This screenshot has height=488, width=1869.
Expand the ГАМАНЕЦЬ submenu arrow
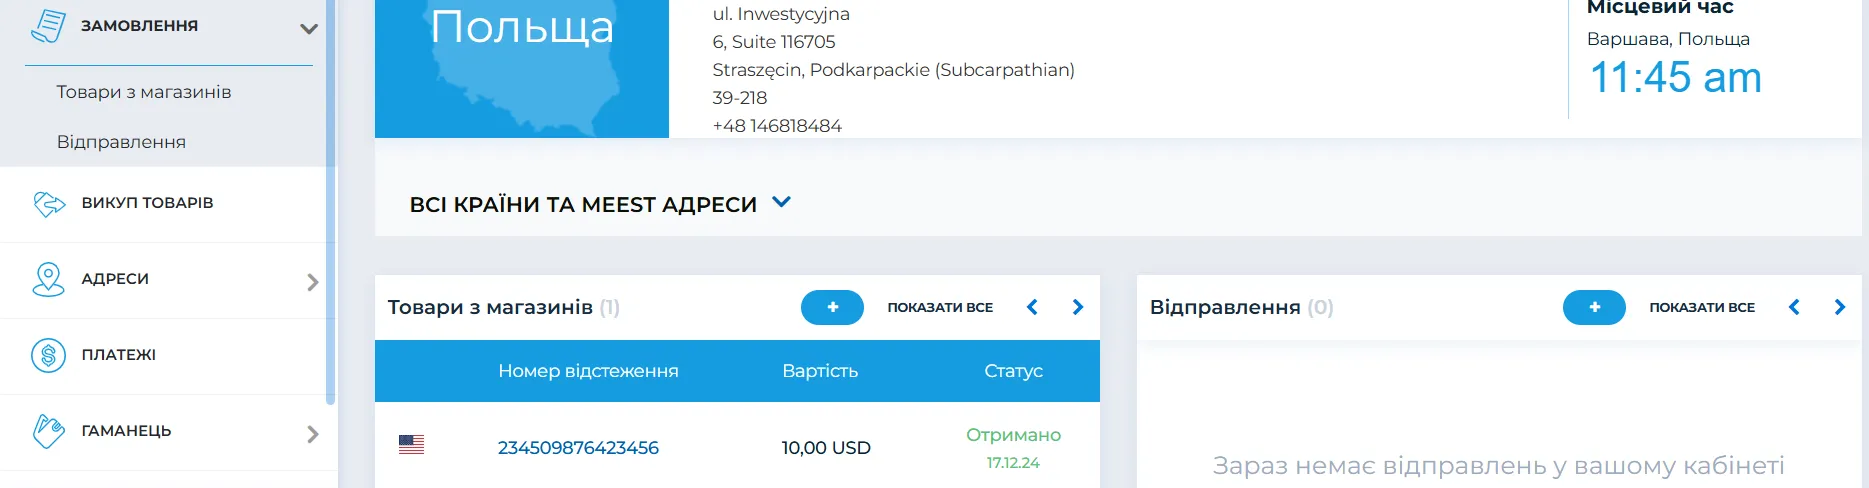tap(312, 434)
